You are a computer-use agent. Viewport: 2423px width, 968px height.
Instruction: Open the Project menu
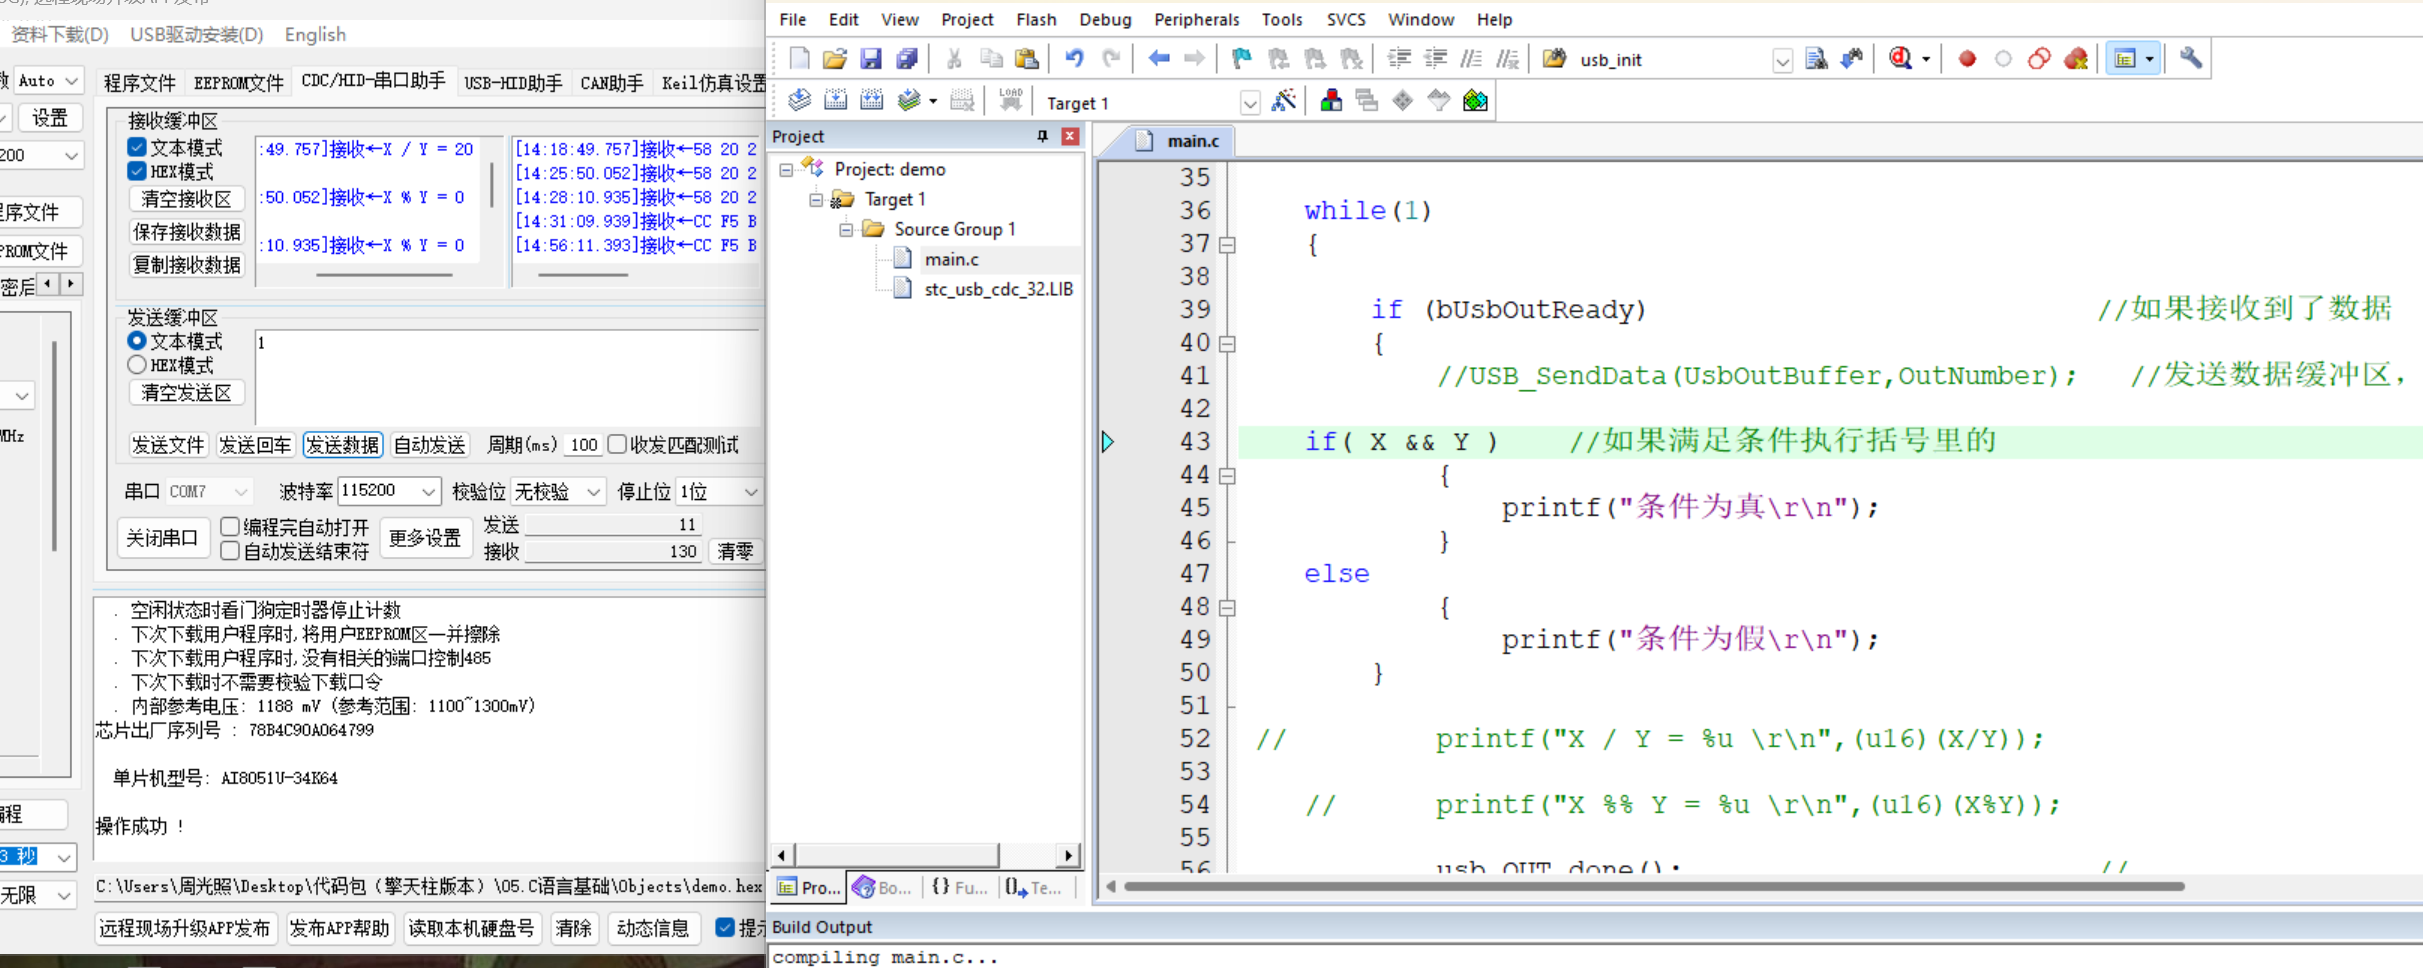pos(967,19)
